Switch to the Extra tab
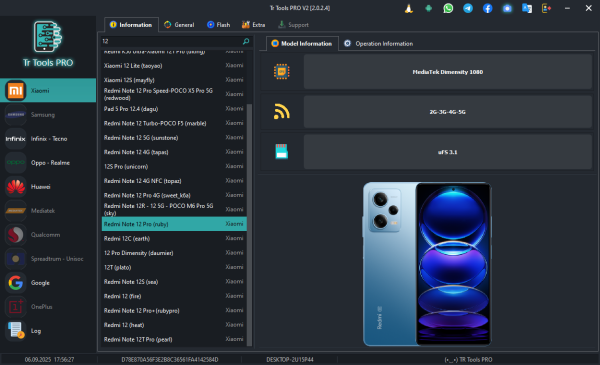Screen dimensions: 600x365 pyautogui.click(x=253, y=24)
